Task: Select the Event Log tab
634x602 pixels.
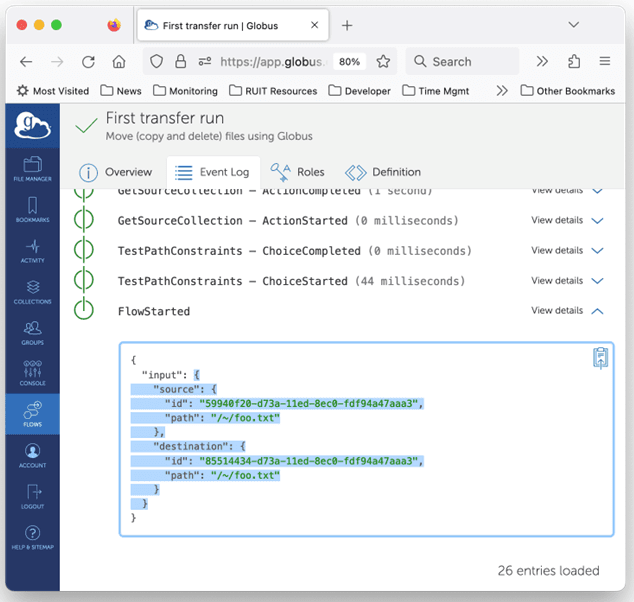Action: 213,172
